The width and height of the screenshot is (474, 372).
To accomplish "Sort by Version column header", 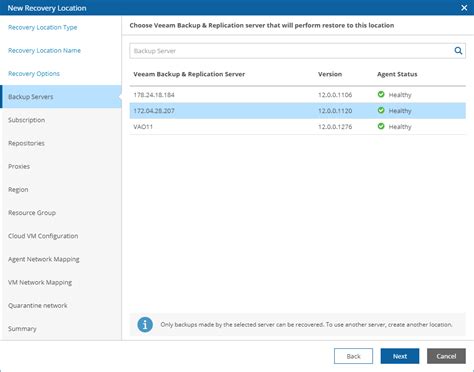I will click(330, 74).
